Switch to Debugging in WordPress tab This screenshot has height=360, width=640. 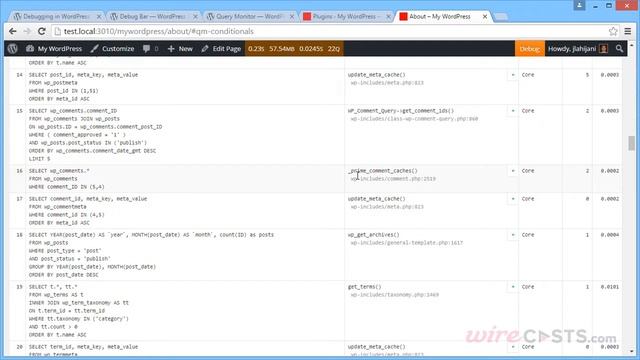tap(56, 16)
